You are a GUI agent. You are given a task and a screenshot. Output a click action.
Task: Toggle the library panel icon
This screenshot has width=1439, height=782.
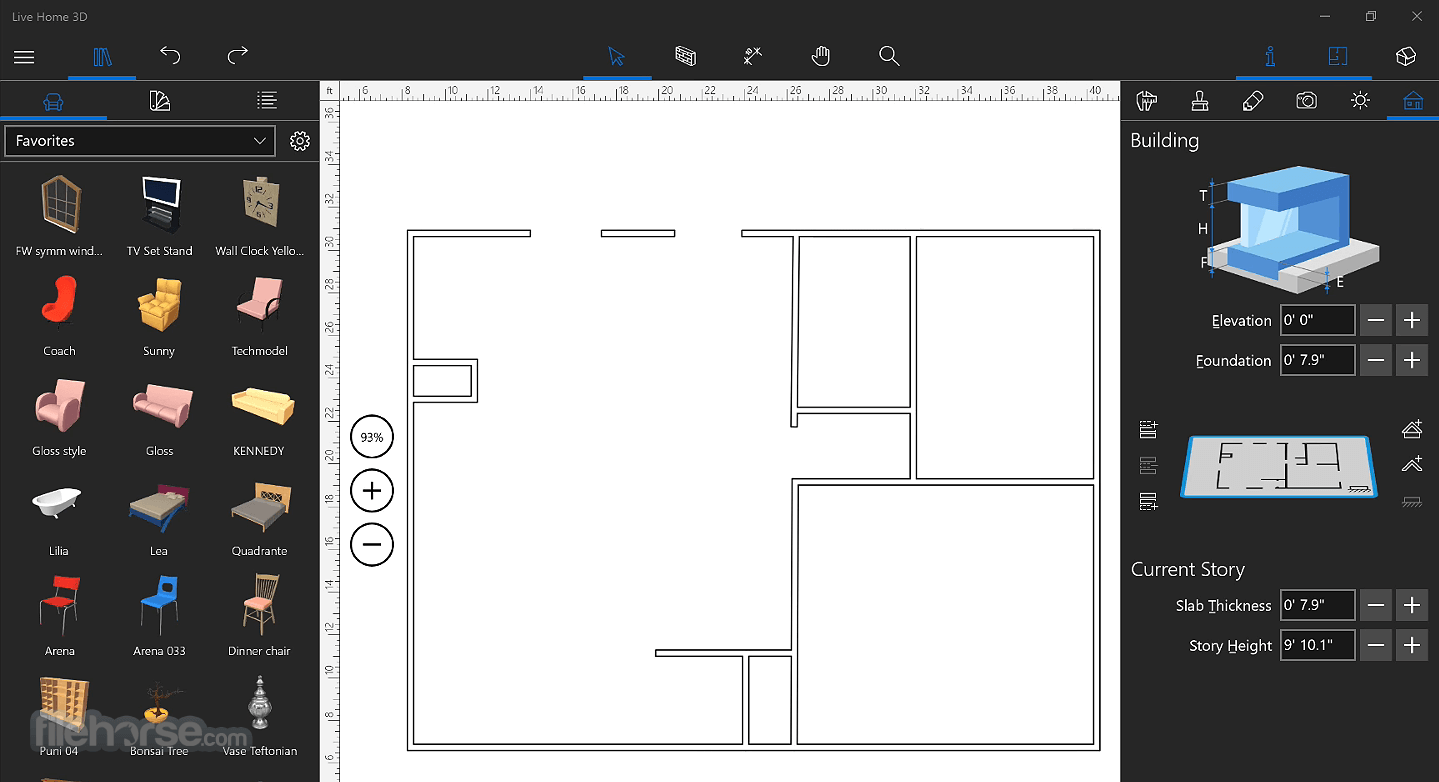(x=102, y=57)
